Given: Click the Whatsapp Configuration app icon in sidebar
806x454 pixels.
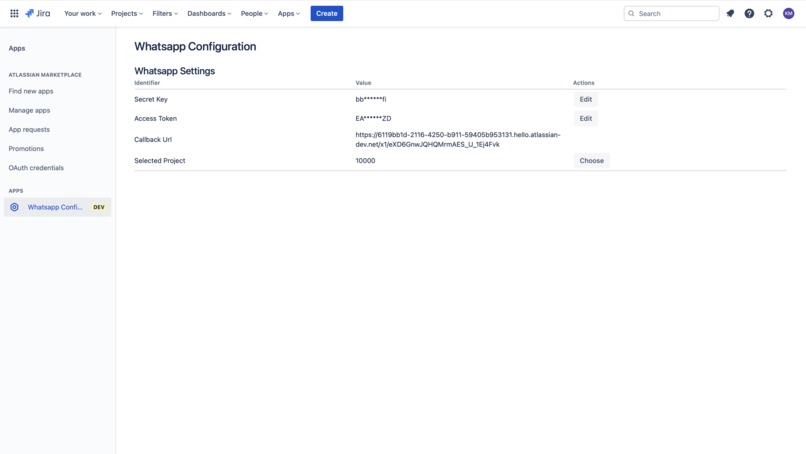Looking at the screenshot, I should tap(14, 207).
